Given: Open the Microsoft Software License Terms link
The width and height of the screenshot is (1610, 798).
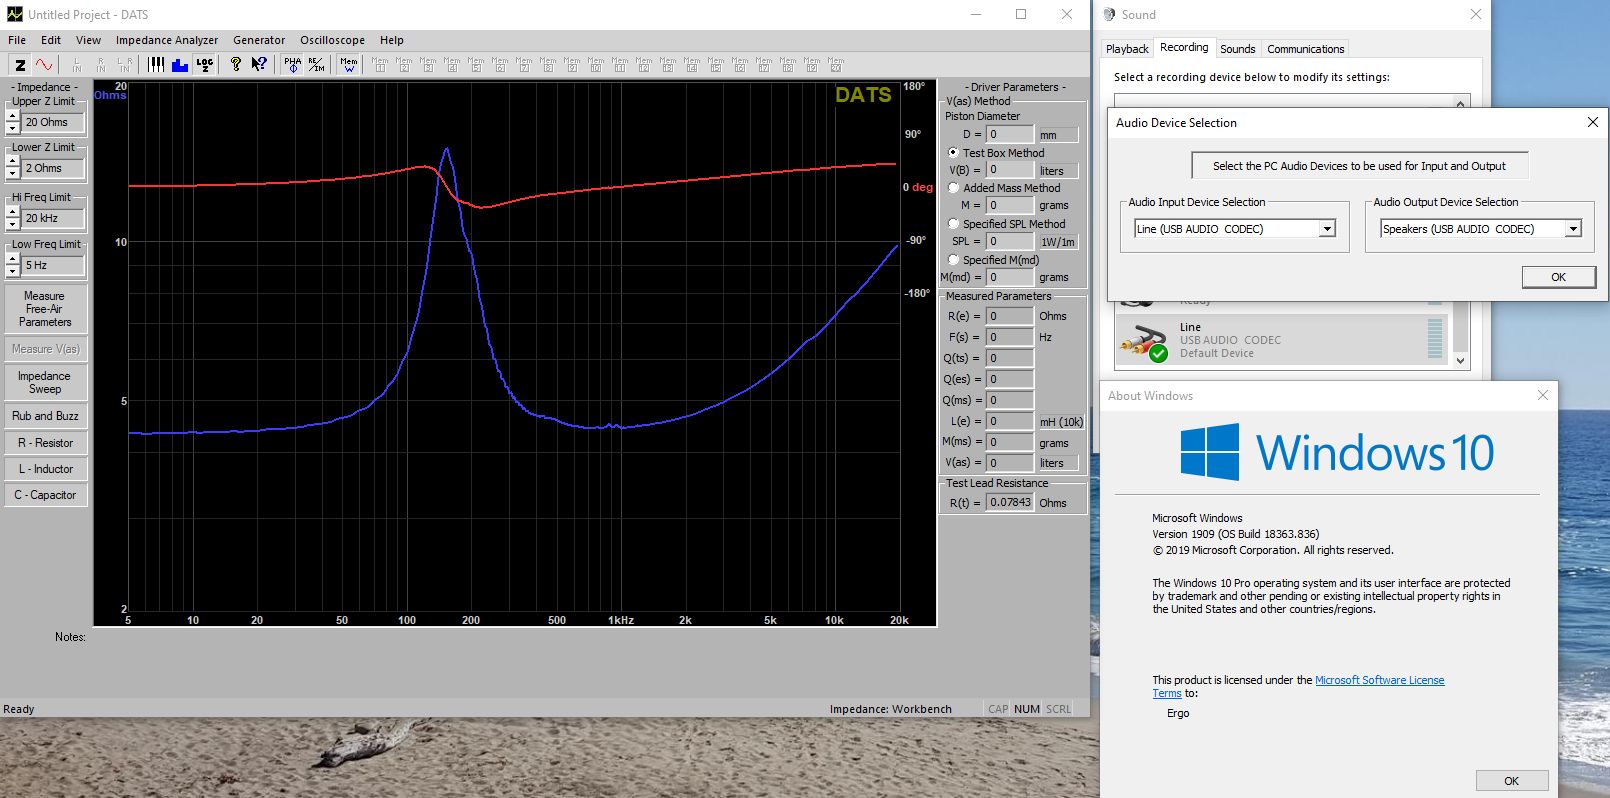Looking at the screenshot, I should click(1299, 686).
